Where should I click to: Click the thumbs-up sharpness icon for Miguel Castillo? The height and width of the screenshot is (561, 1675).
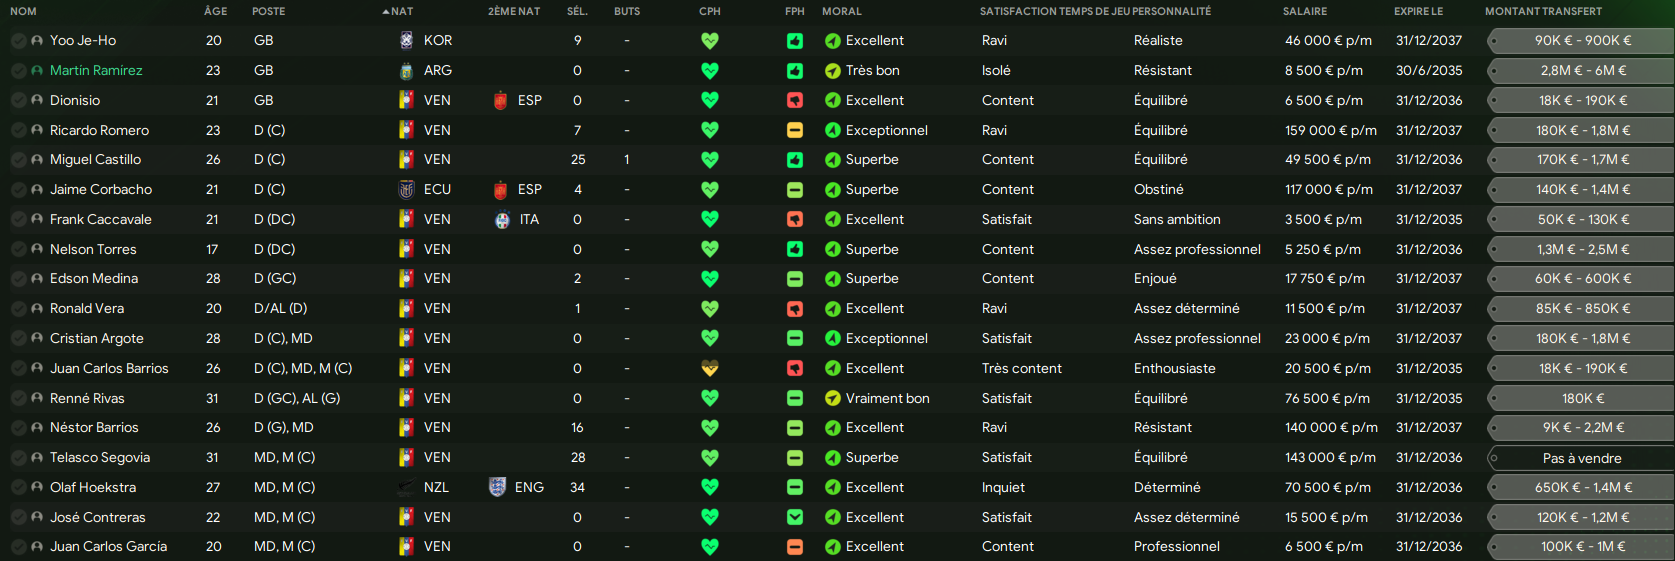(795, 160)
